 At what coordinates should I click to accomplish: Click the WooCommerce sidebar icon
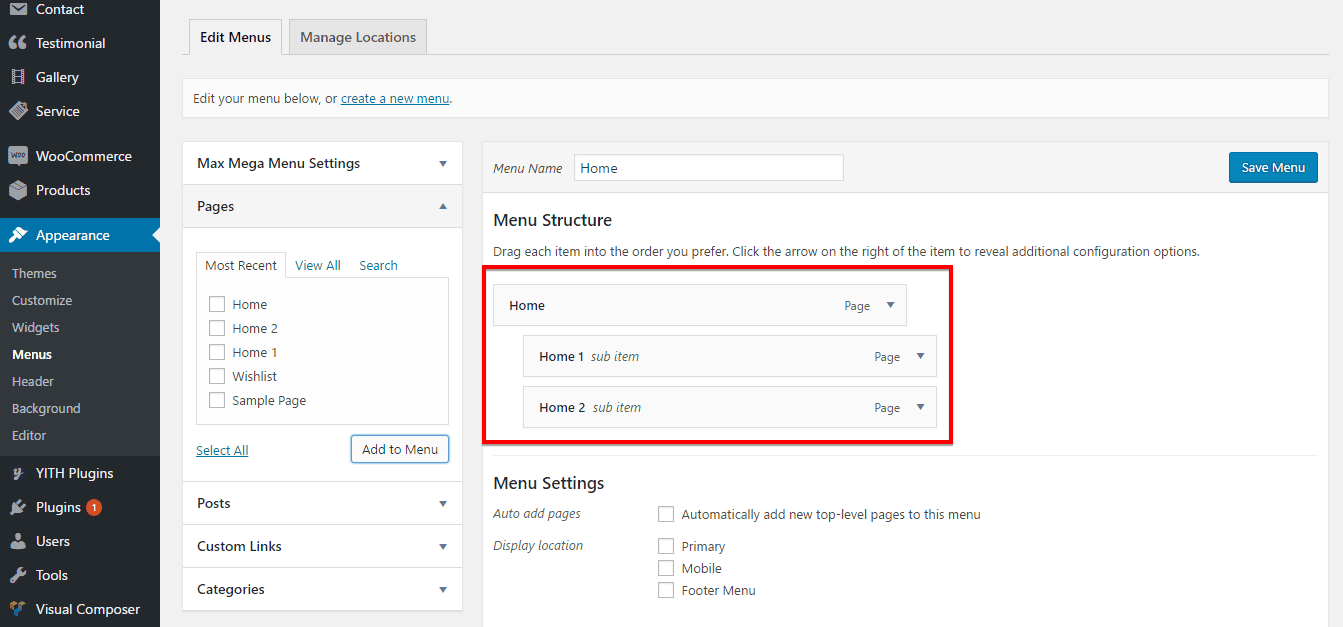click(17, 155)
